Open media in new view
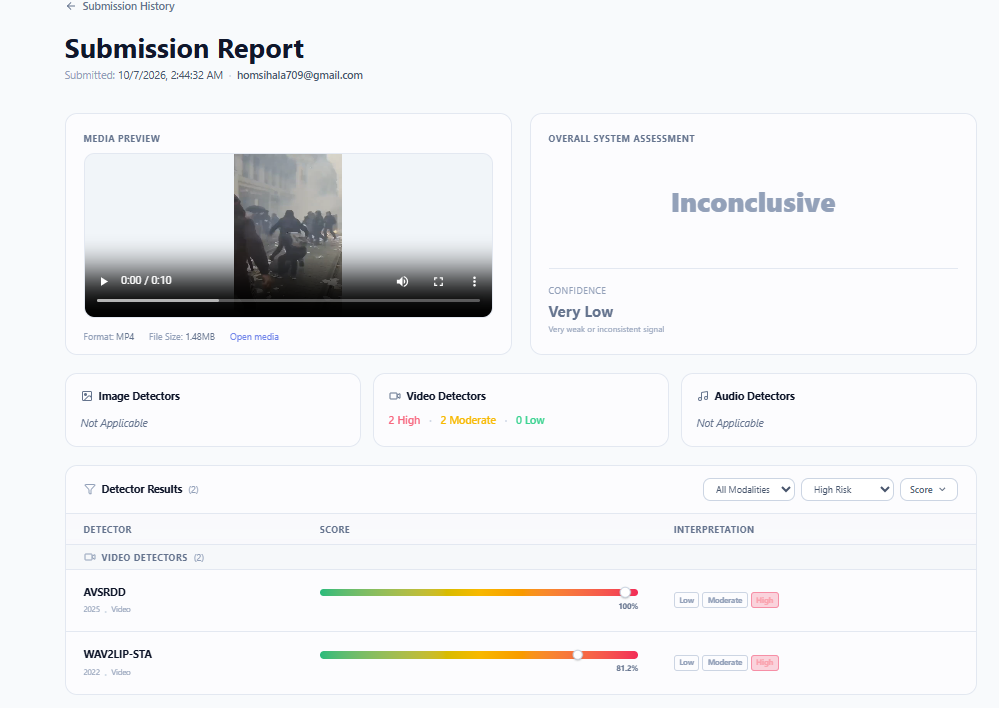Viewport: 999px width, 708px height. tap(254, 336)
